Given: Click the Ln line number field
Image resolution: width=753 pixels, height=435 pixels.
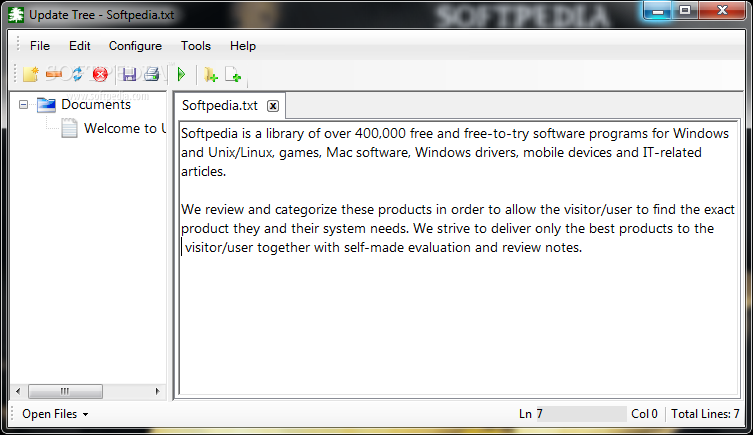Looking at the screenshot, I should pos(582,414).
